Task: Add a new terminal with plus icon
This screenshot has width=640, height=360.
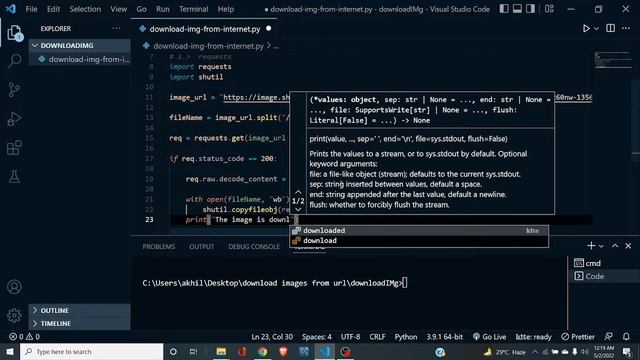Action: (591, 246)
